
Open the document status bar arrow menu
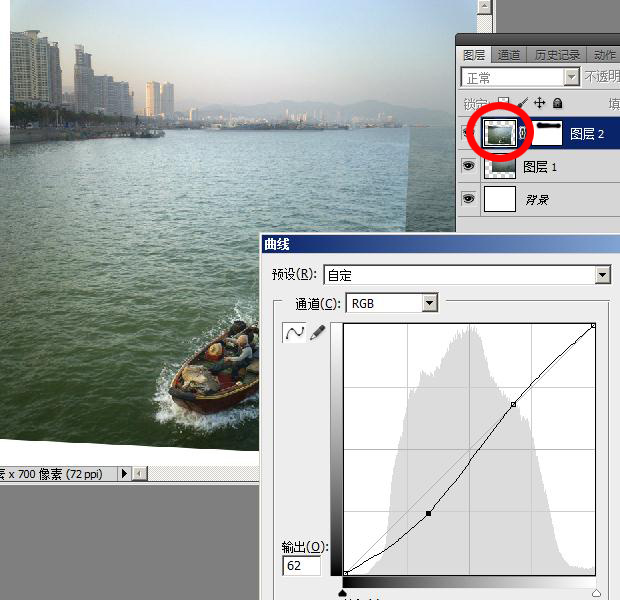click(124, 473)
